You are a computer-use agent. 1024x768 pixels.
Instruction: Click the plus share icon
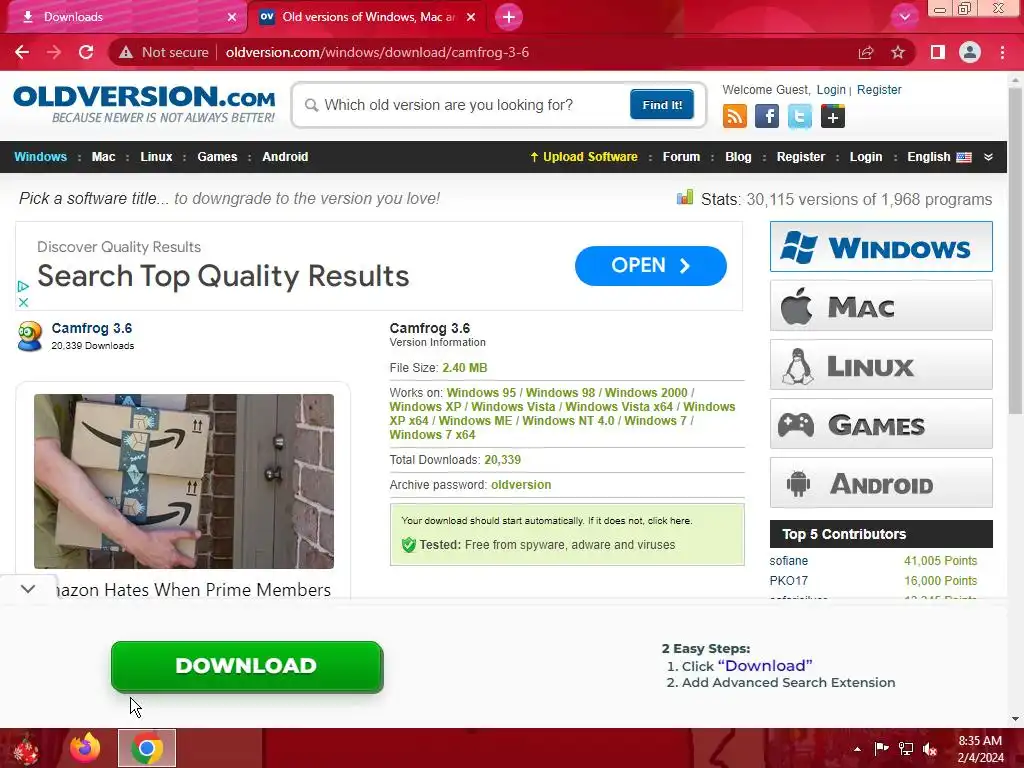coord(833,116)
